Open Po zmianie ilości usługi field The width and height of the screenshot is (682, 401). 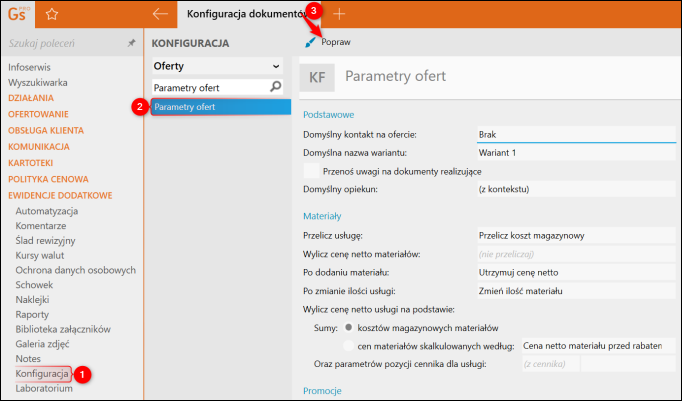576,291
